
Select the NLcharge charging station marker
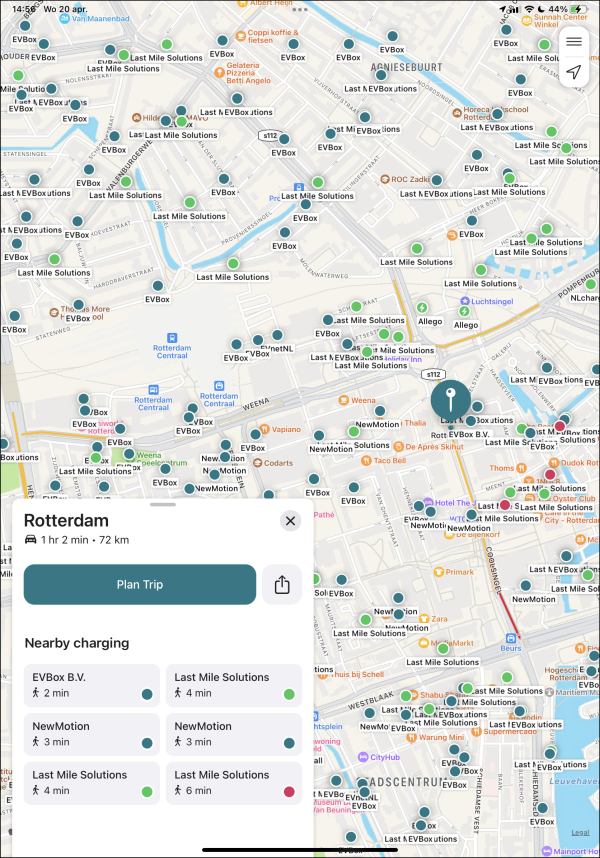point(591,285)
